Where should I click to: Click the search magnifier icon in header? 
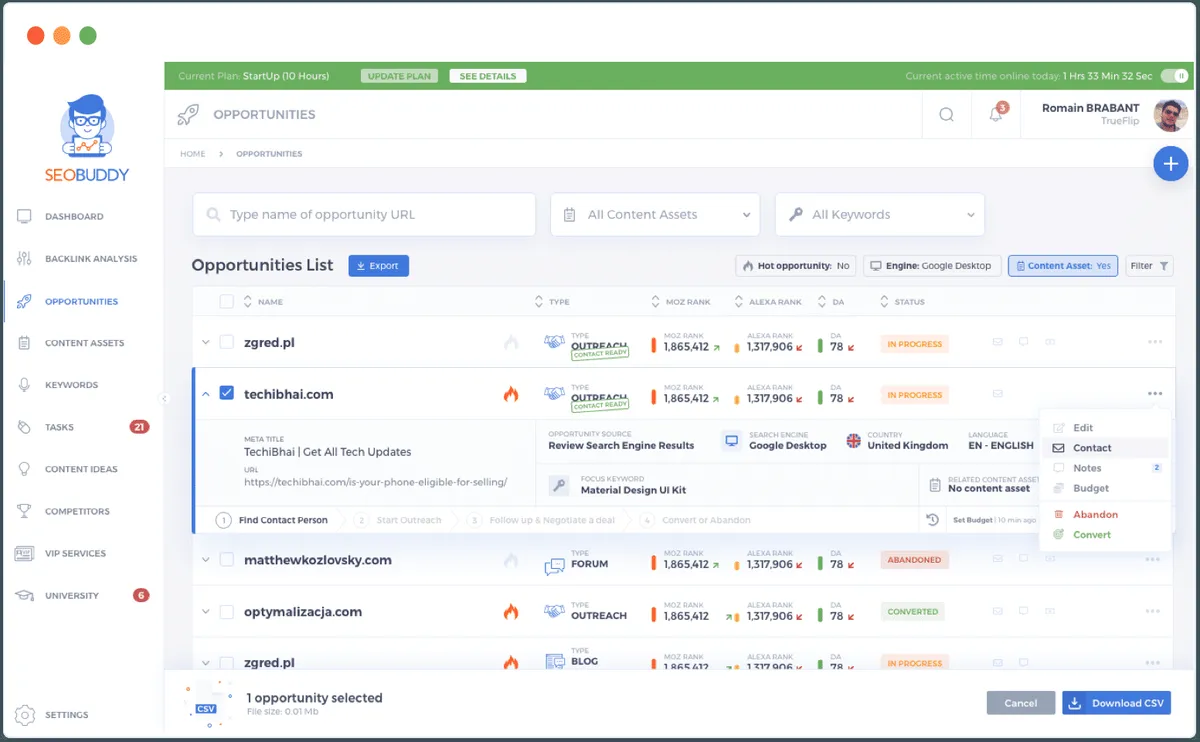point(946,115)
